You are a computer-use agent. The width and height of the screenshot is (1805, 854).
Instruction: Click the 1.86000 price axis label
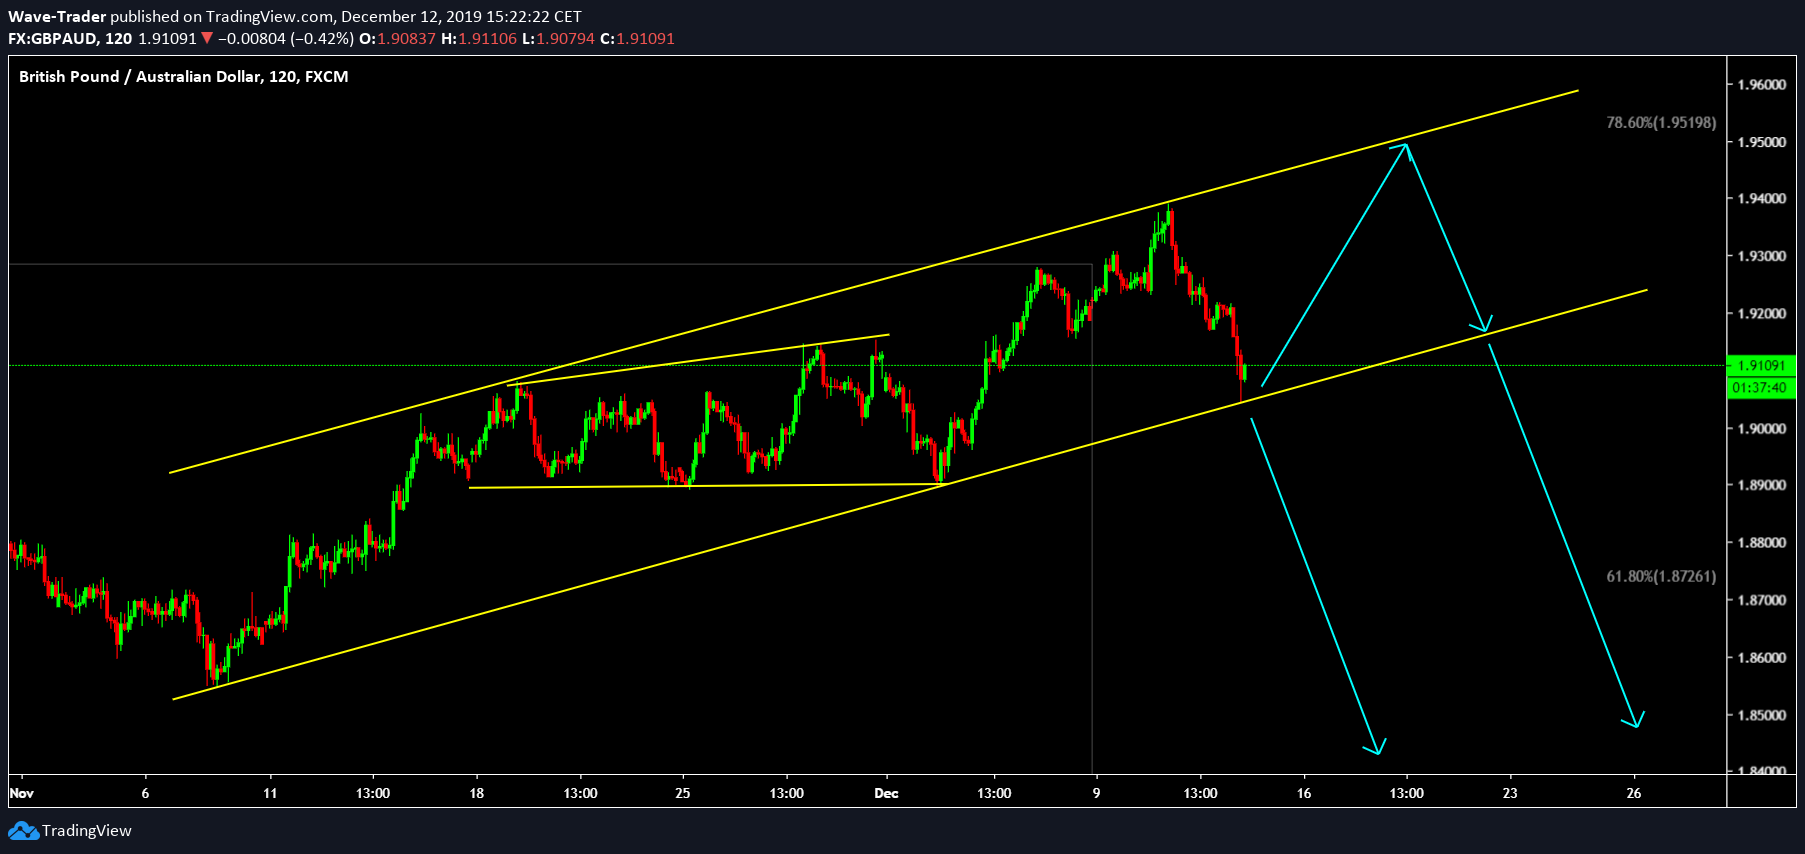[1762, 658]
